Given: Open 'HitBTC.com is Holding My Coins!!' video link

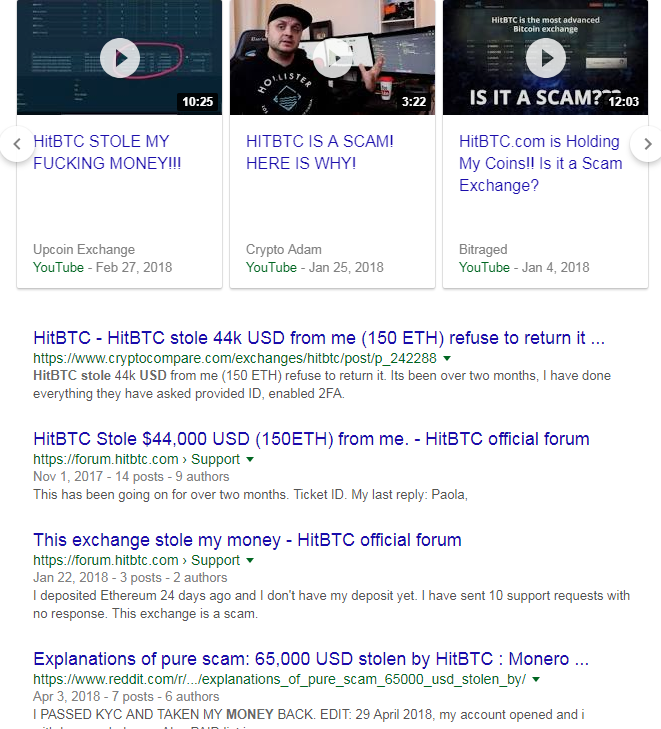Looking at the screenshot, I should point(541,163).
